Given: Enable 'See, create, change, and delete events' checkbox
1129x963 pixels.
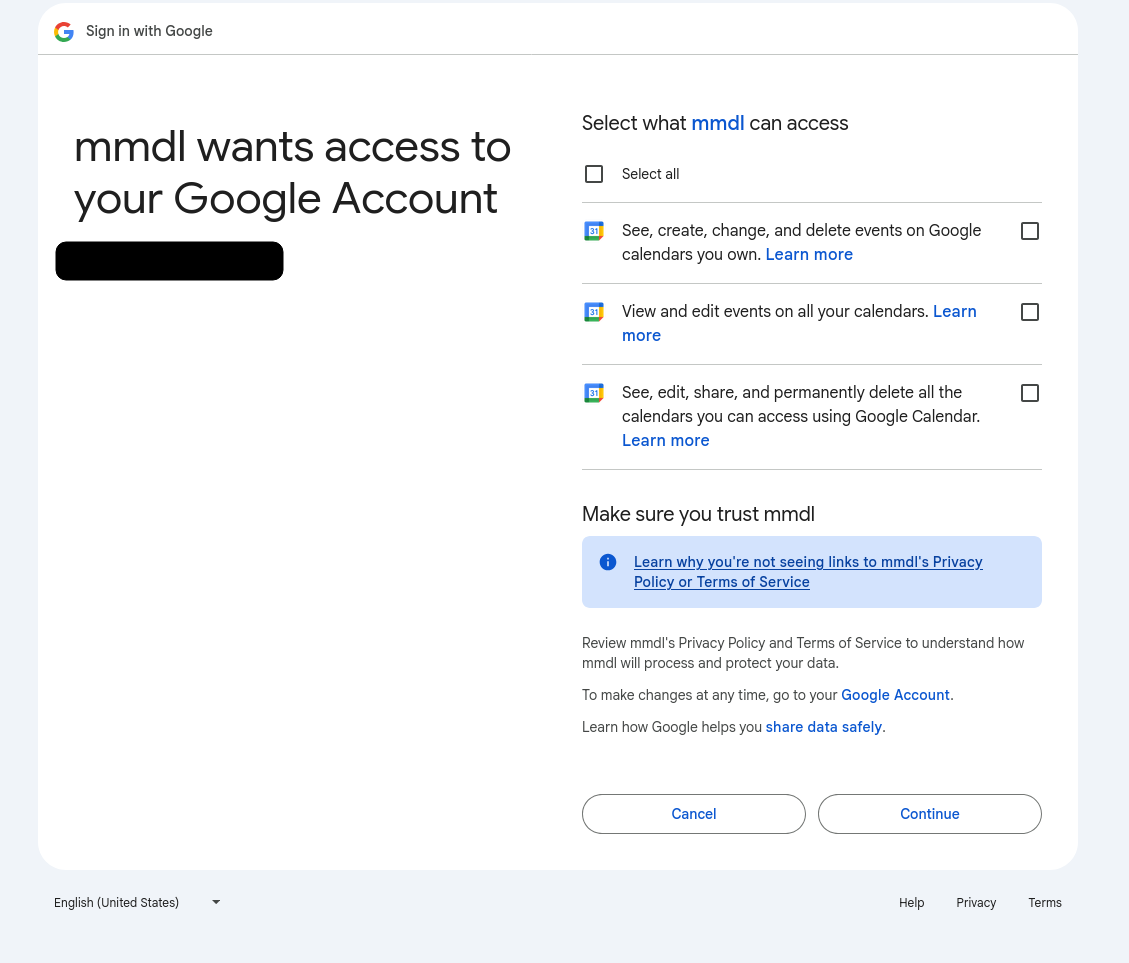Looking at the screenshot, I should tap(1030, 231).
